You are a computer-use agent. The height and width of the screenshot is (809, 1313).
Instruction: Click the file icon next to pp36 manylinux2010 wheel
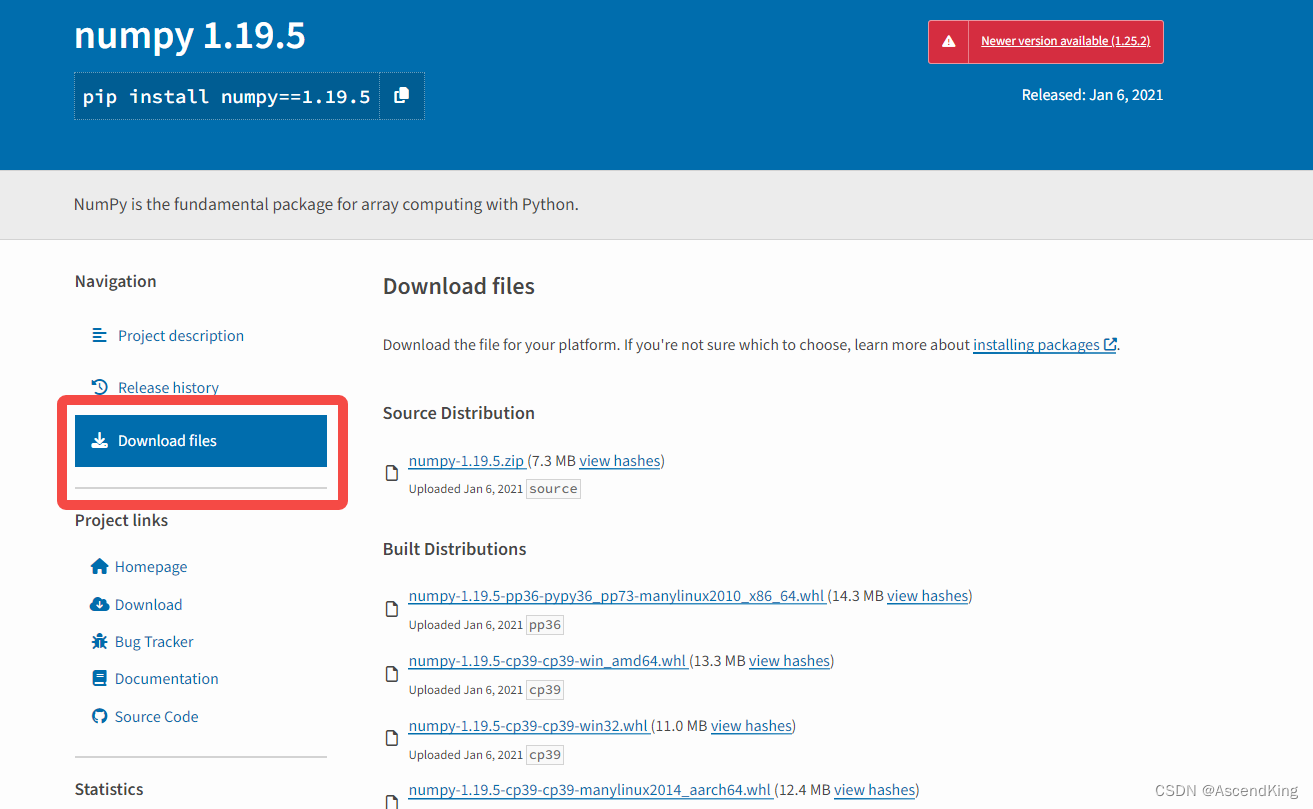click(x=393, y=609)
